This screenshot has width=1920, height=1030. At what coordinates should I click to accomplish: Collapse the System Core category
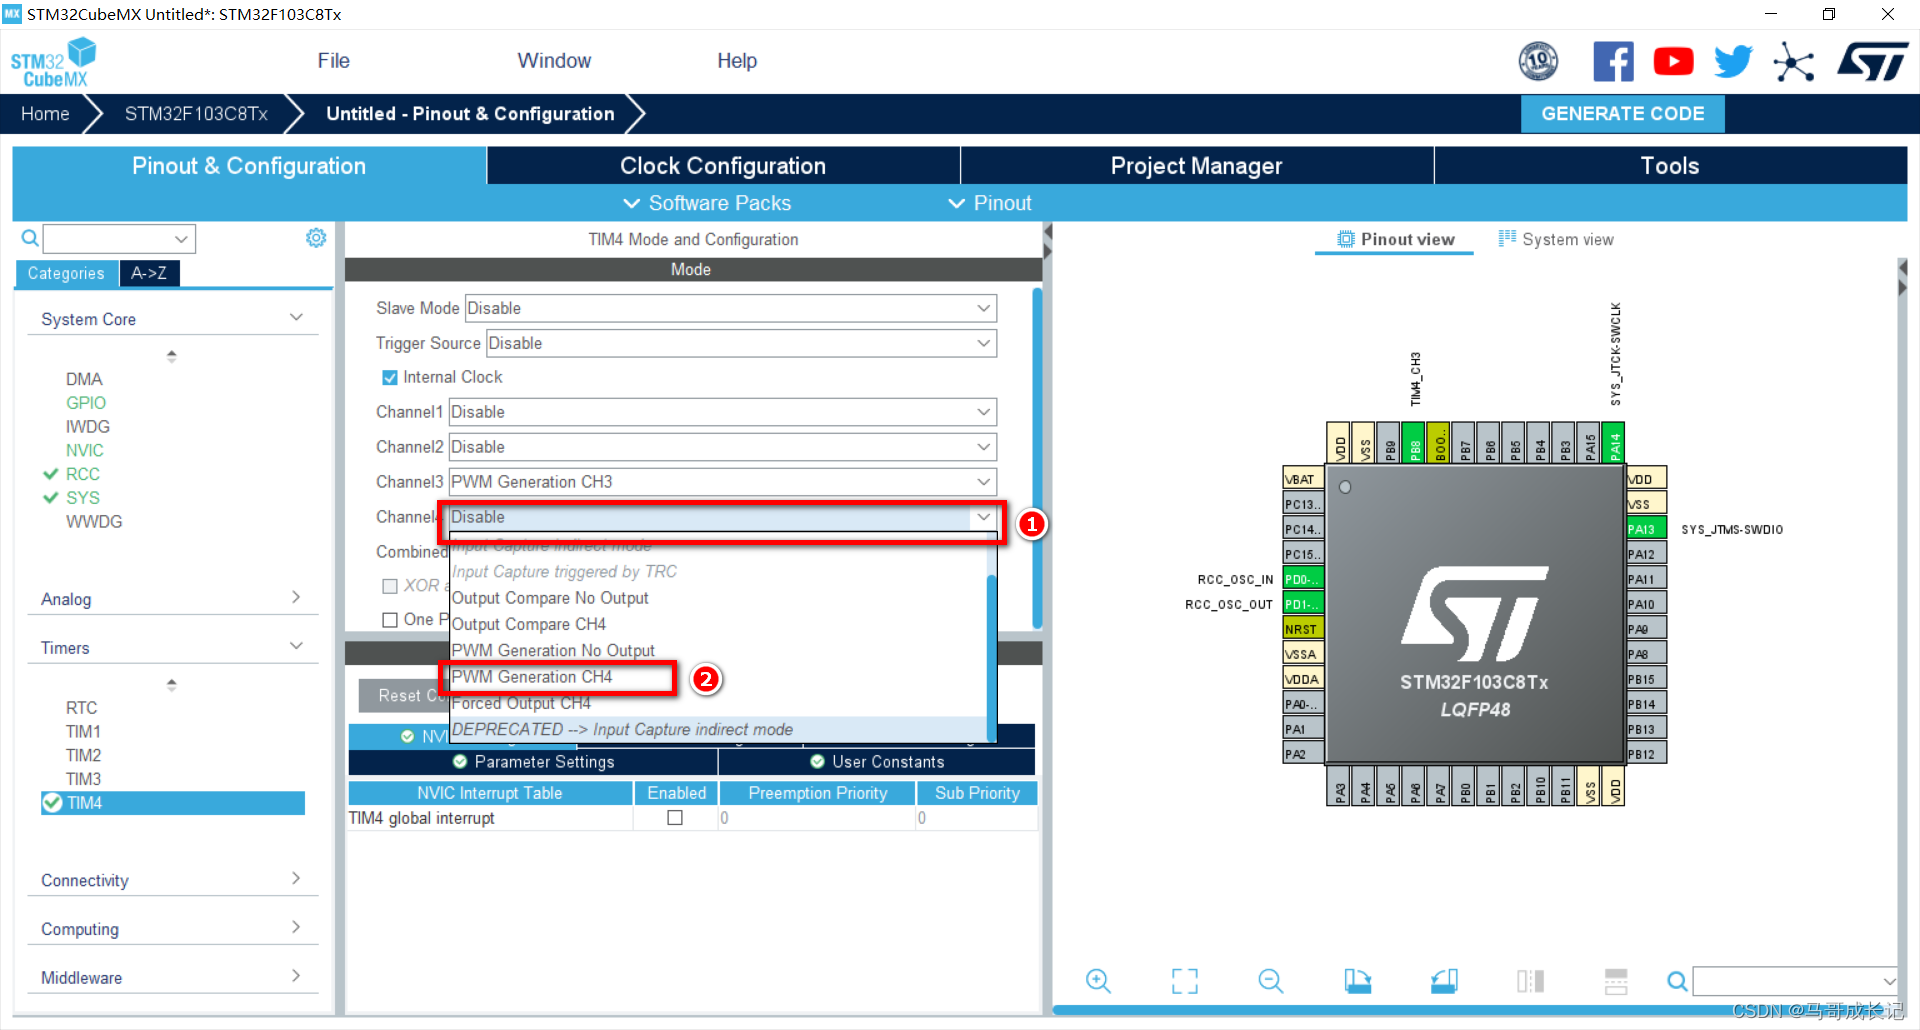pyautogui.click(x=172, y=319)
